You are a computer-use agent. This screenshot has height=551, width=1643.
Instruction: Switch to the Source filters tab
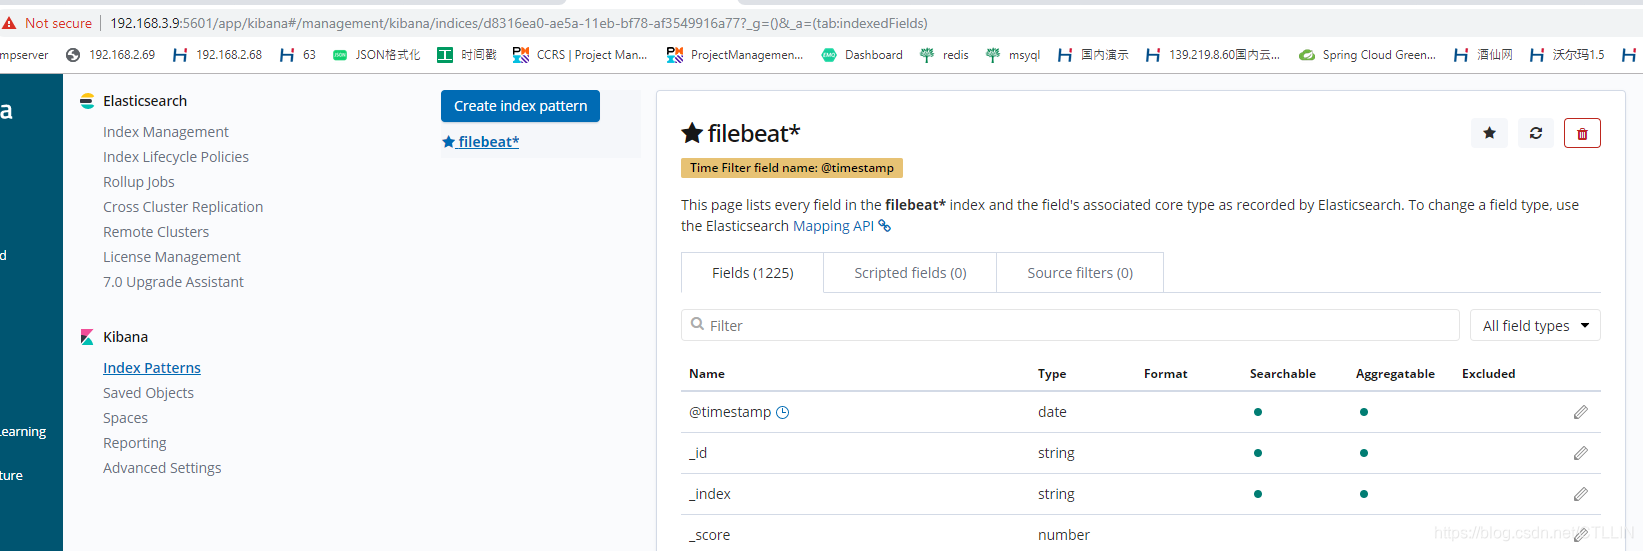(1080, 273)
